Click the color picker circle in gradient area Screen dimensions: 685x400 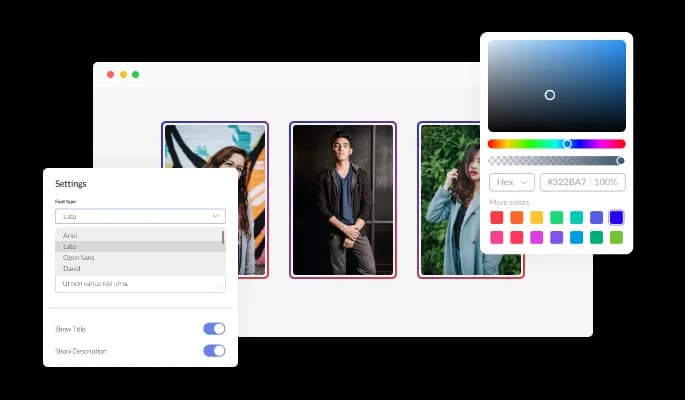[549, 95]
